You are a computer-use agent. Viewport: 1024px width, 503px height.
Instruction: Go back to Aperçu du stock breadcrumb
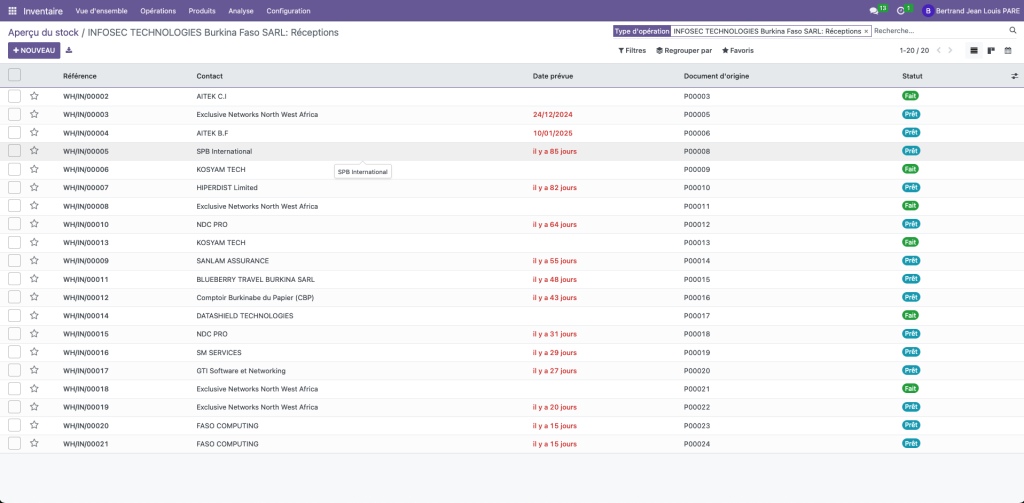(43, 32)
